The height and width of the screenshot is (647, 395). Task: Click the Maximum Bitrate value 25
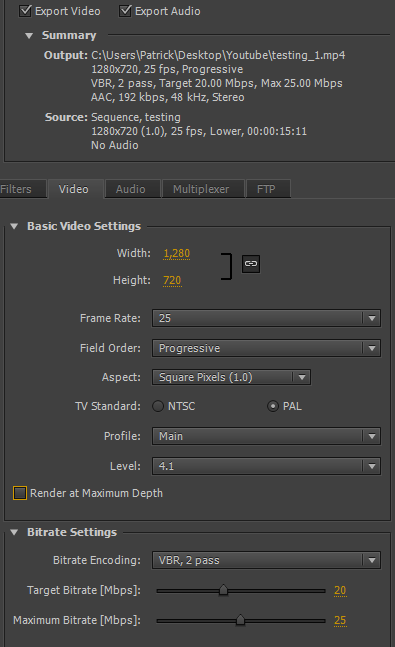pos(340,620)
